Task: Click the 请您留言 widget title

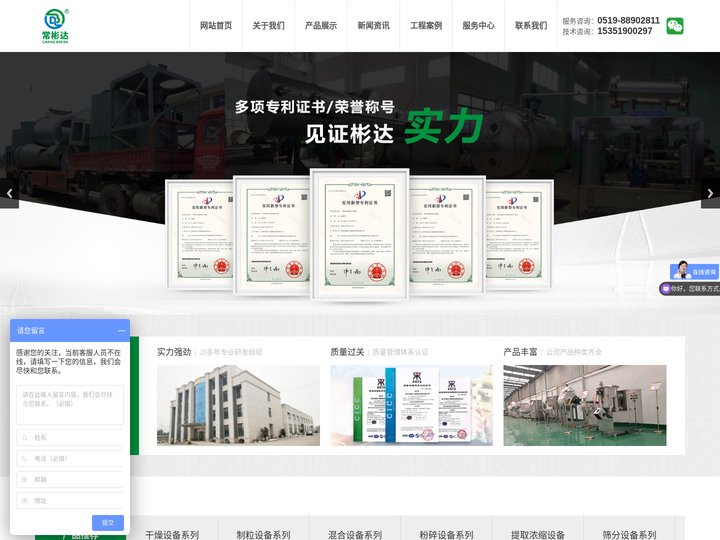Action: (31, 331)
